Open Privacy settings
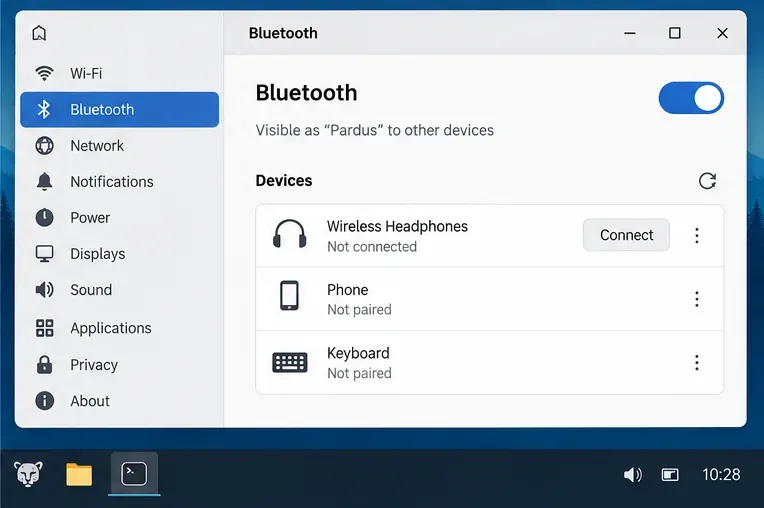 pos(119,365)
